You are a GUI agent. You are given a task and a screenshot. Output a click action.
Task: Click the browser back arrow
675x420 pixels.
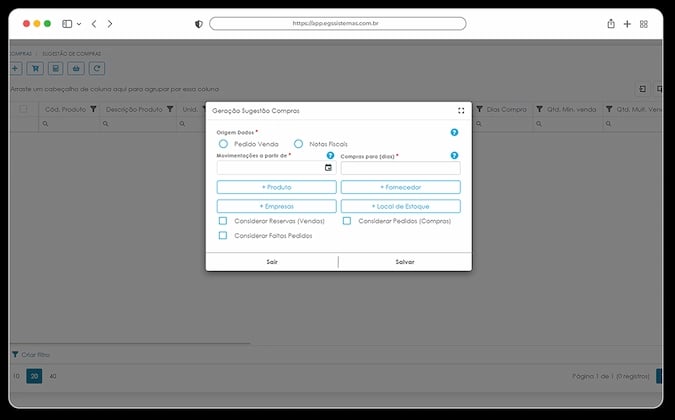(x=94, y=24)
